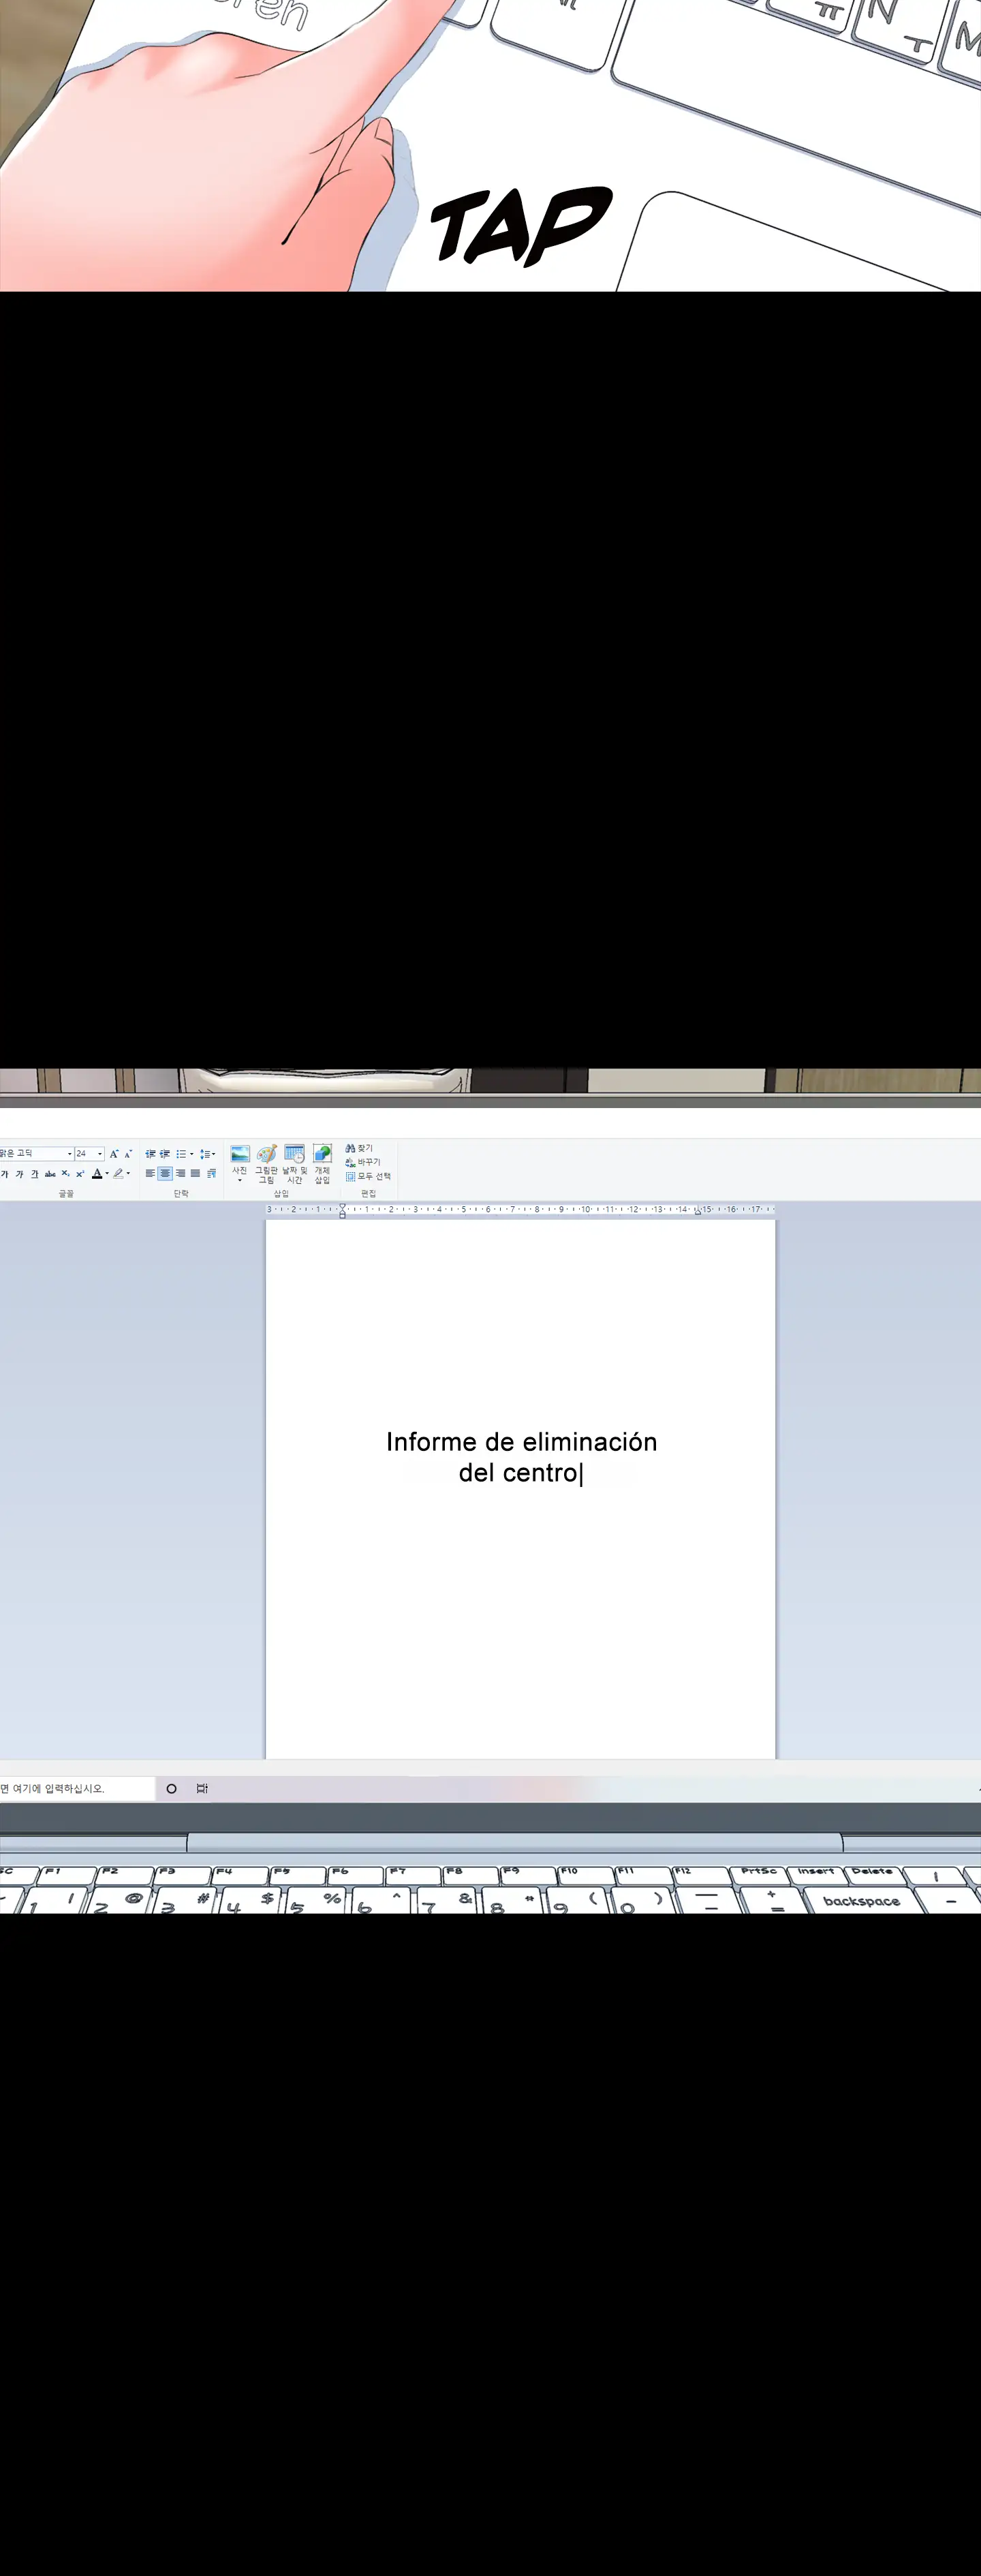The width and height of the screenshot is (981, 2576).
Task: Click the grow font size icon
Action: (x=113, y=1154)
